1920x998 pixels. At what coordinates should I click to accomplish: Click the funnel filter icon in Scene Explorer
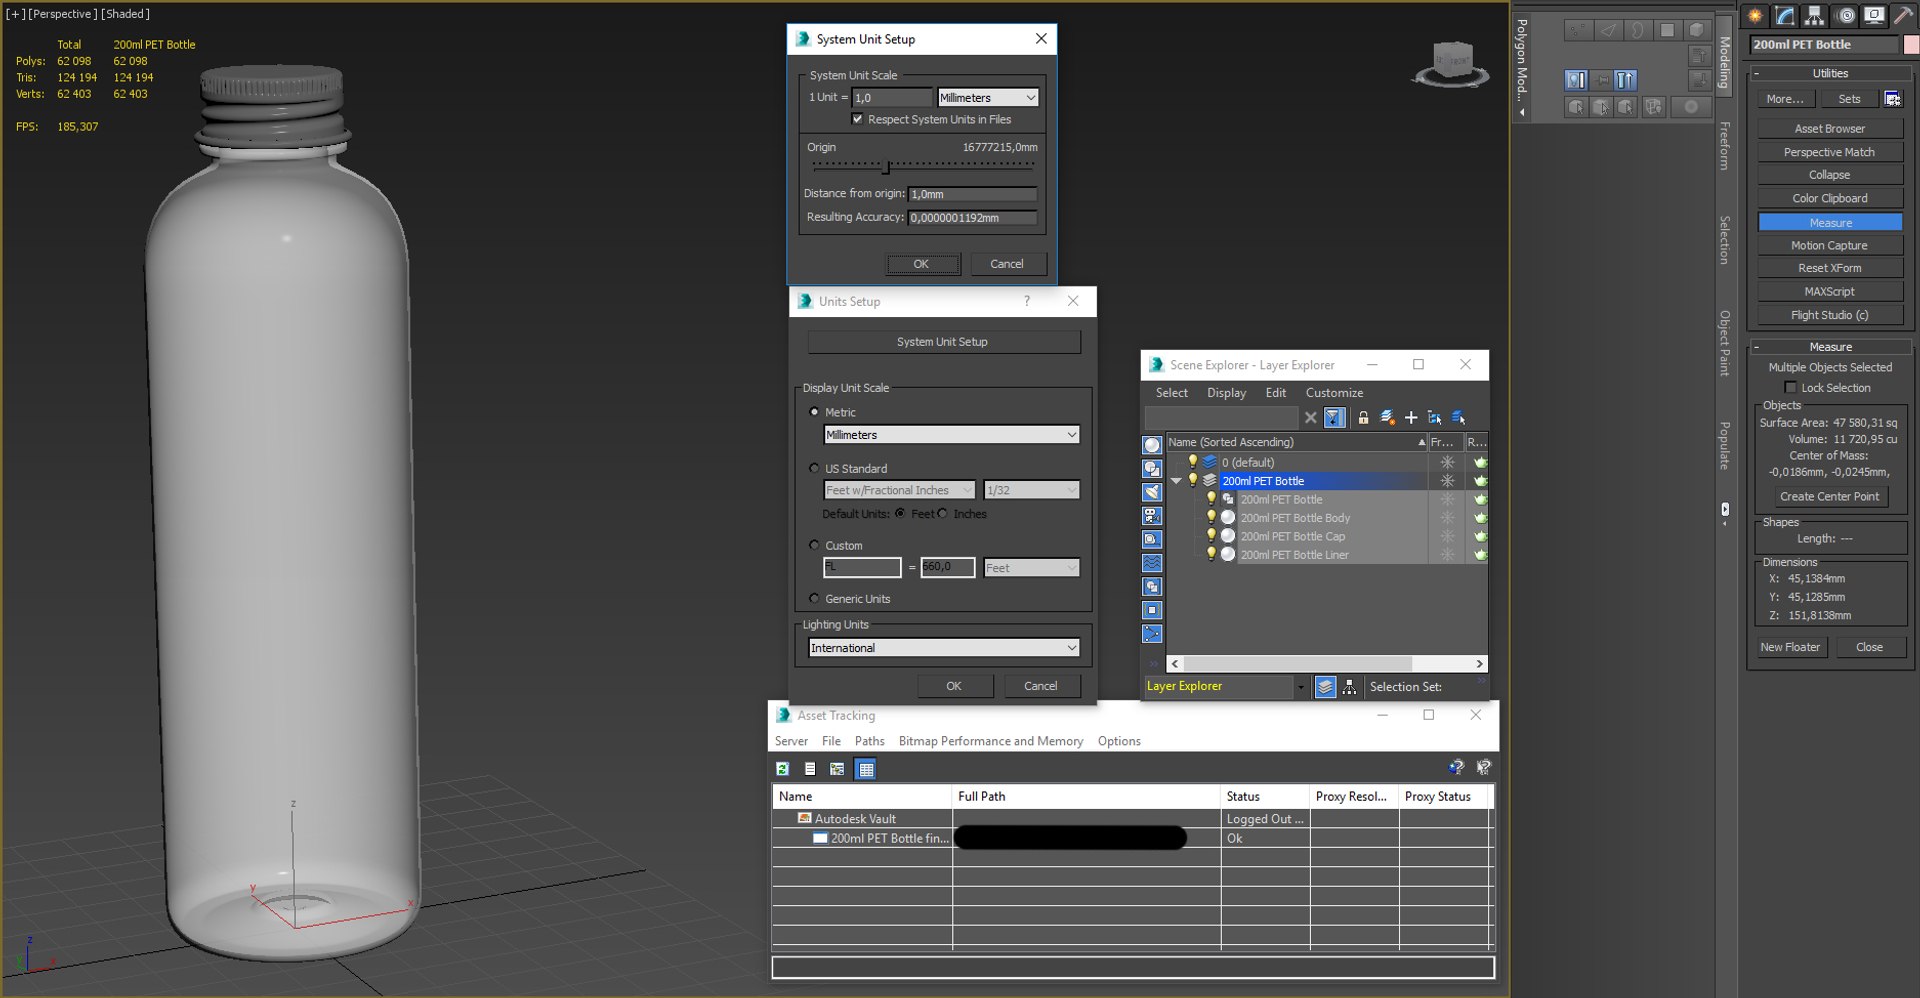click(x=1335, y=418)
